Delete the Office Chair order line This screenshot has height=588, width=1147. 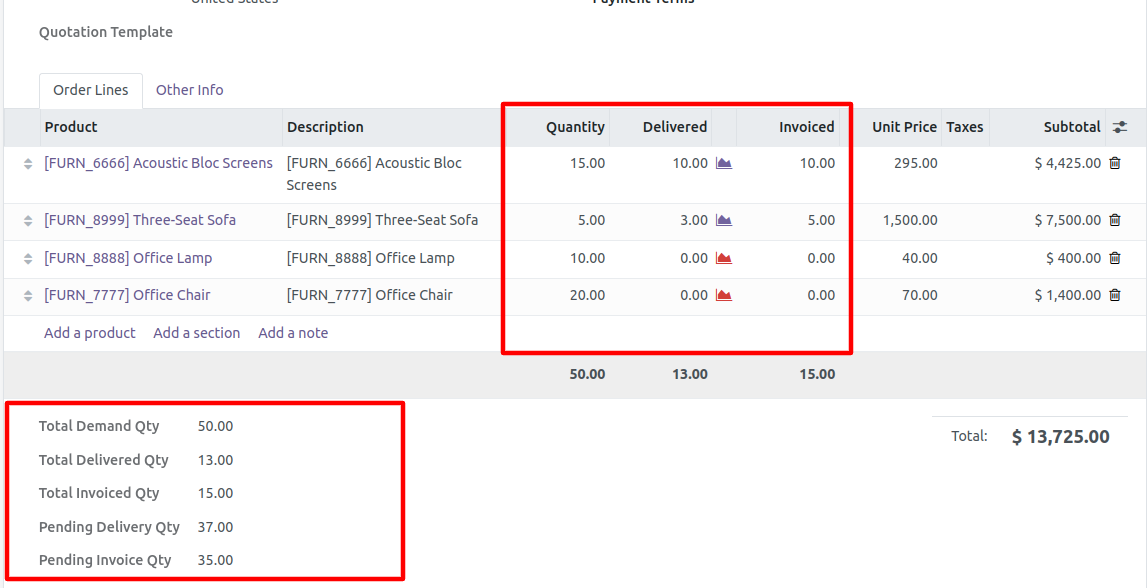coord(1115,295)
